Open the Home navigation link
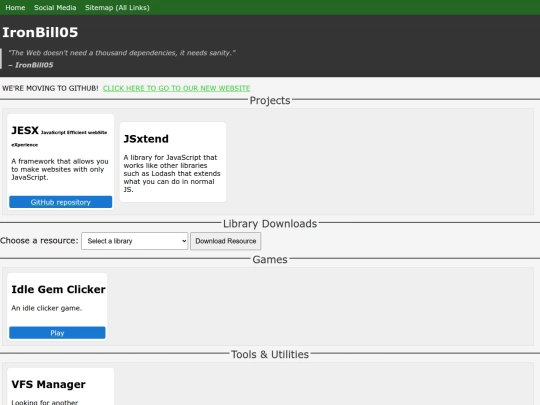Screen dimensions: 540x405 click(15, 8)
